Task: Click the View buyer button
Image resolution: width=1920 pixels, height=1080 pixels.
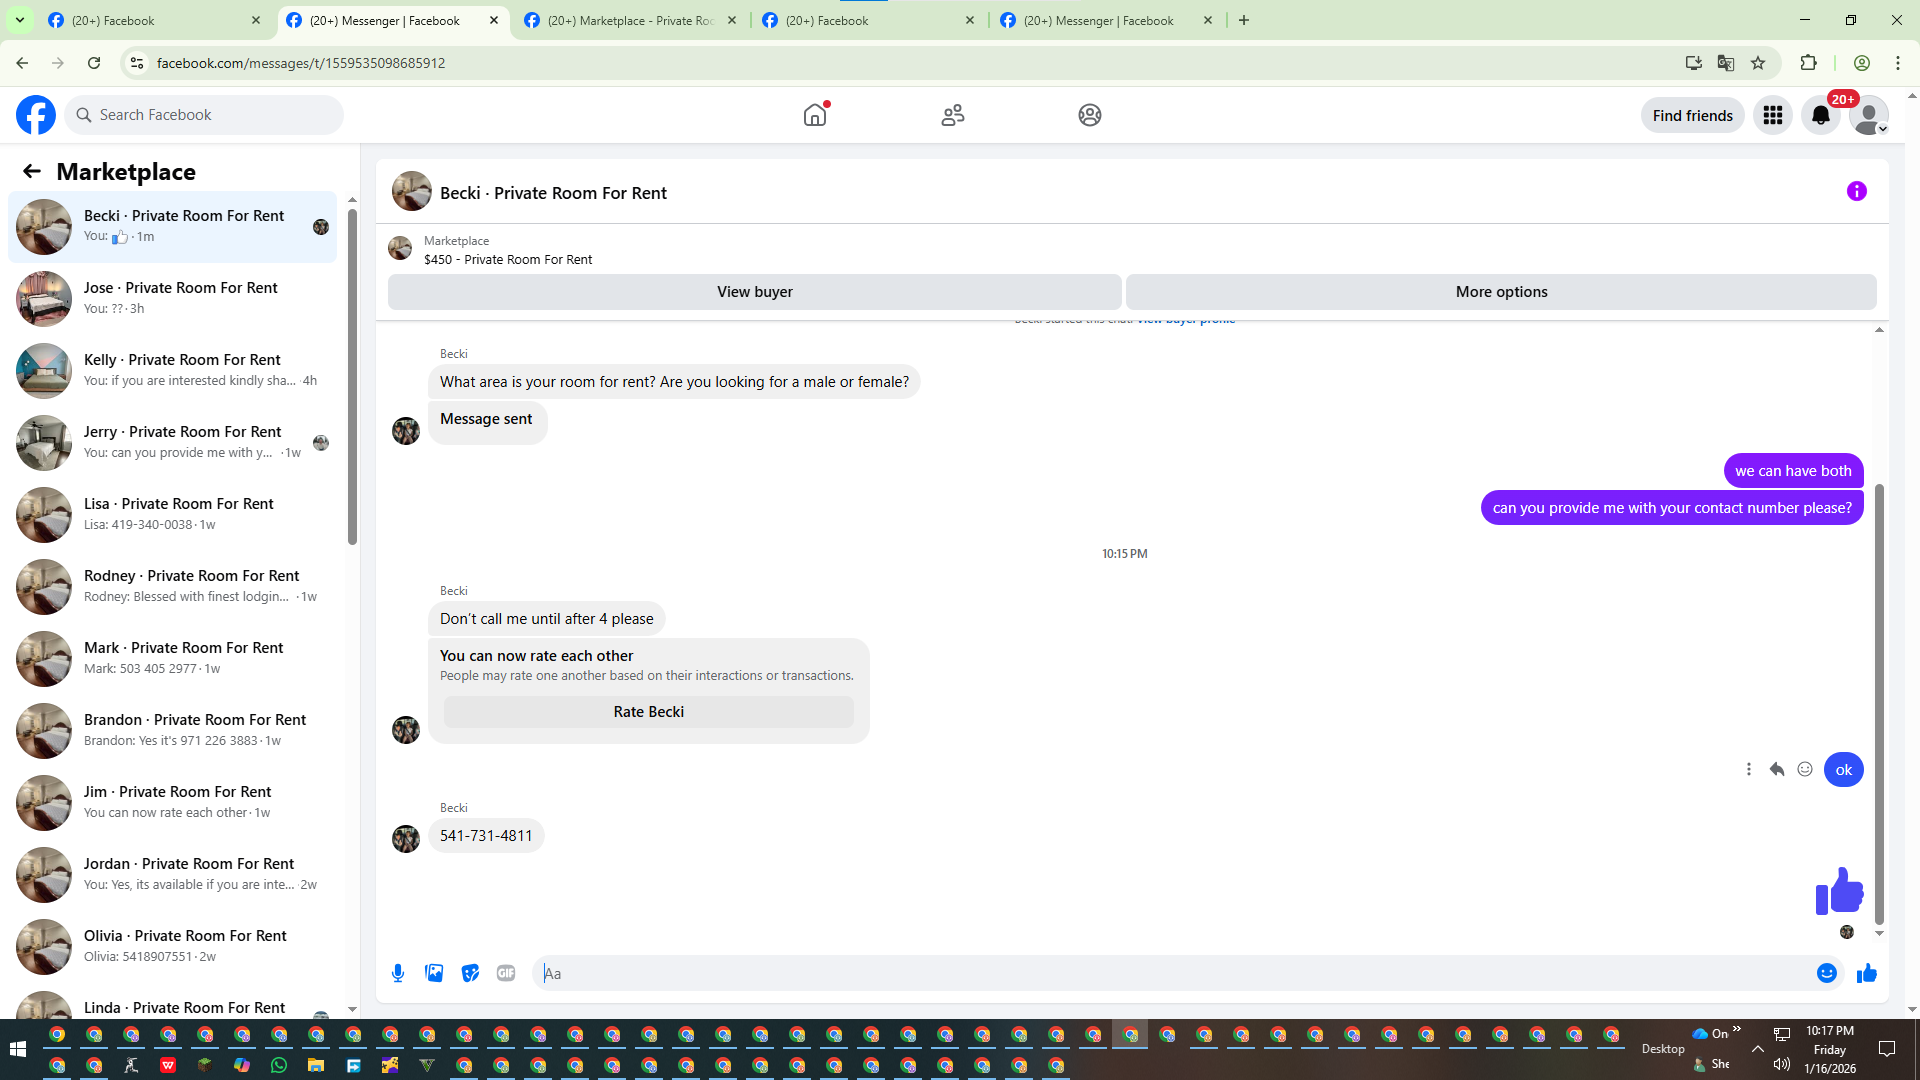Action: click(x=754, y=292)
